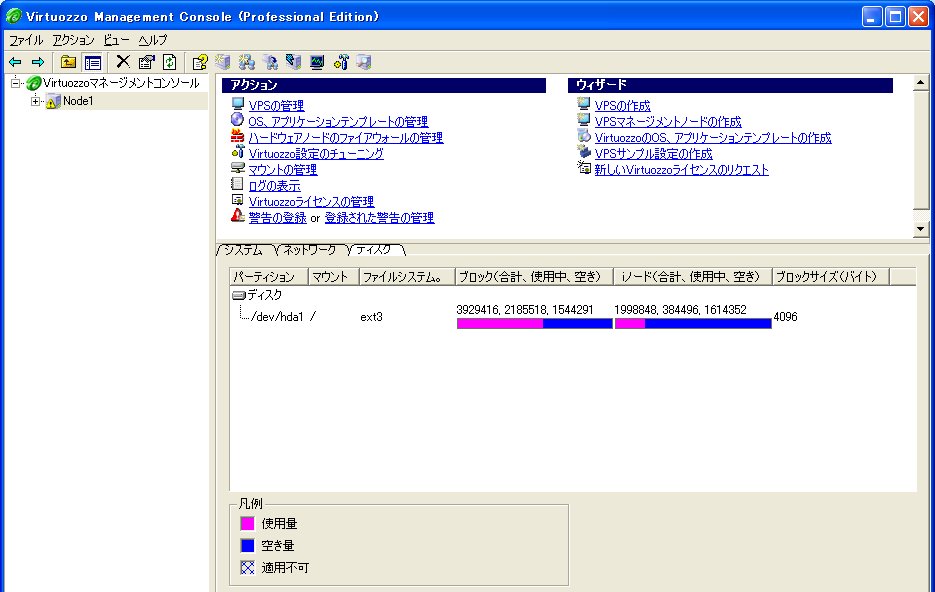Image resolution: width=935 pixels, height=592 pixels.
Task: Sort by the ファイルシステム column header
Action: pyautogui.click(x=407, y=277)
